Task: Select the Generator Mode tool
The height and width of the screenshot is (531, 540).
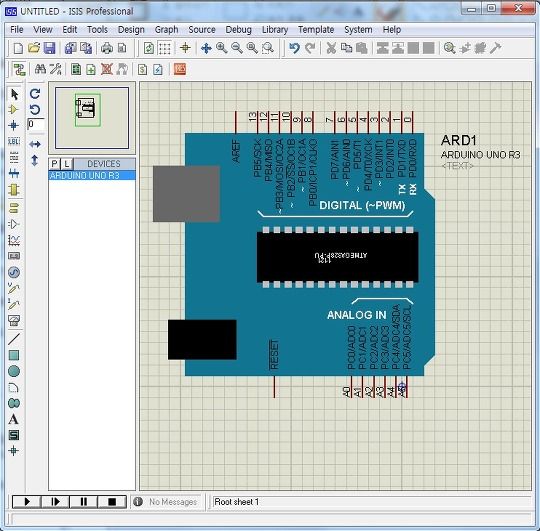Action: pyautogui.click(x=14, y=272)
